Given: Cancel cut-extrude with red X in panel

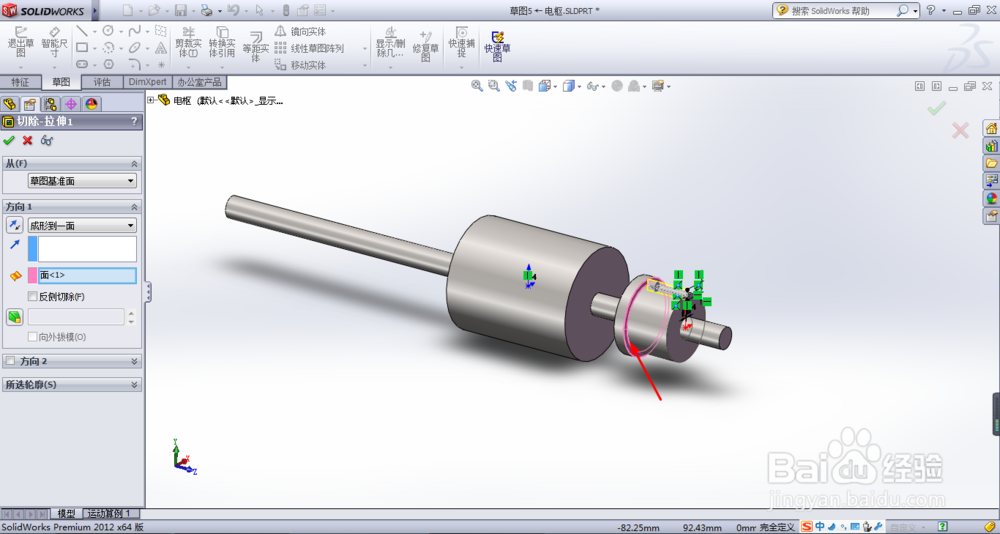Looking at the screenshot, I should [27, 140].
